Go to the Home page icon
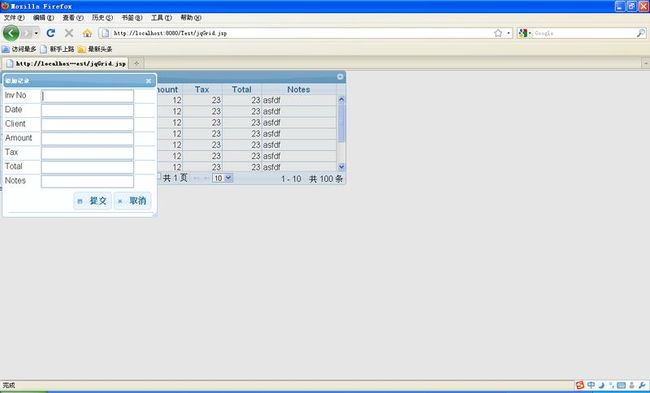This screenshot has height=393, width=650. tap(87, 33)
